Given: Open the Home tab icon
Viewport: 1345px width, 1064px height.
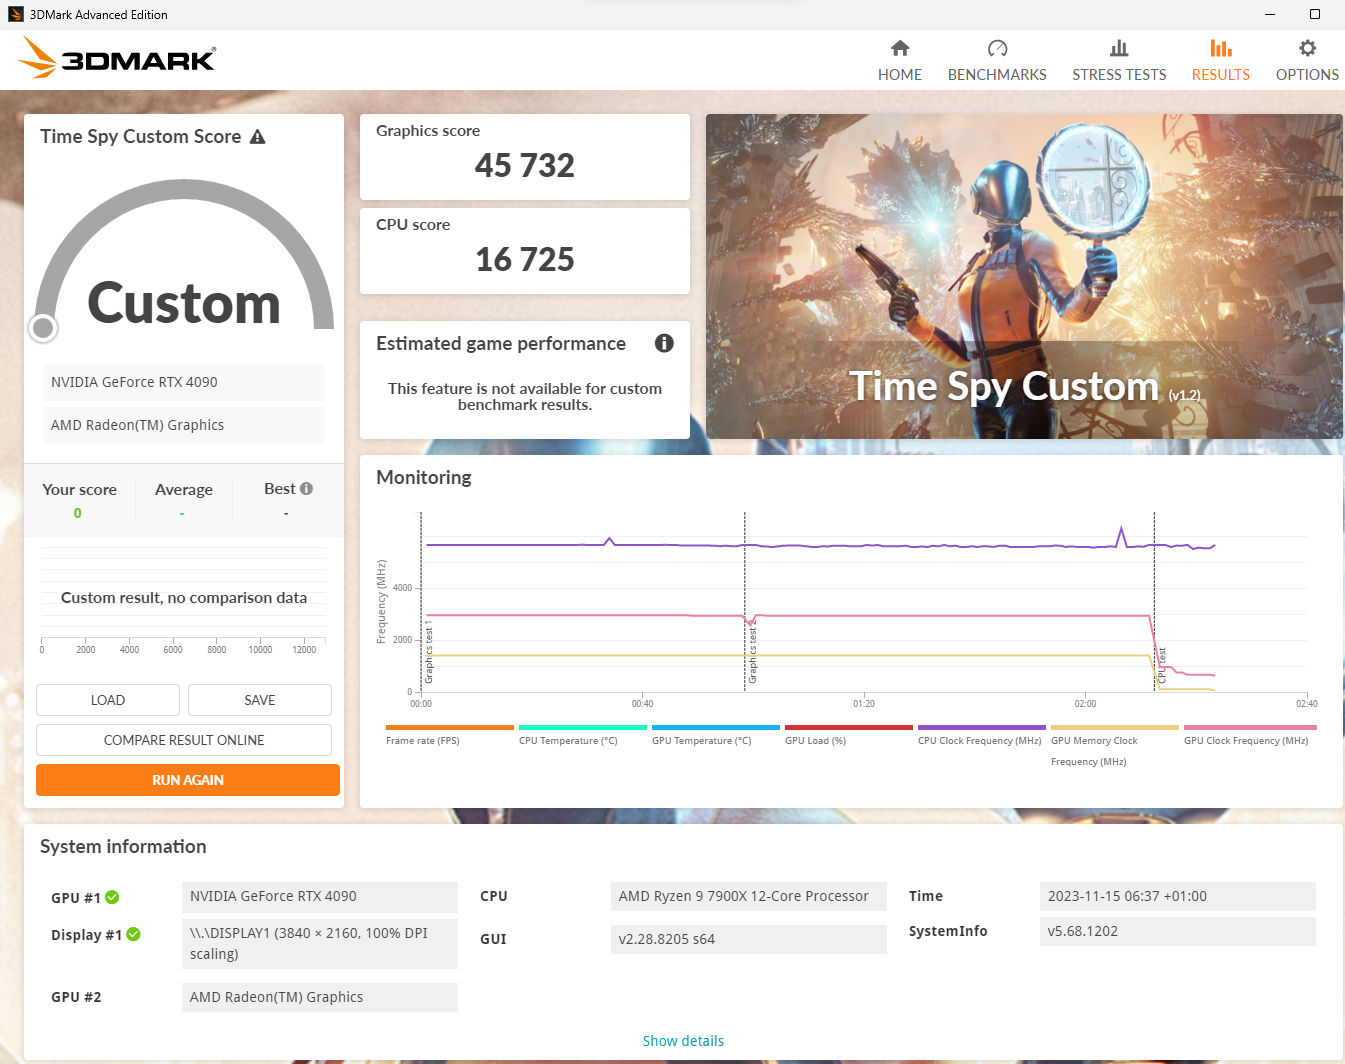Looking at the screenshot, I should (900, 48).
